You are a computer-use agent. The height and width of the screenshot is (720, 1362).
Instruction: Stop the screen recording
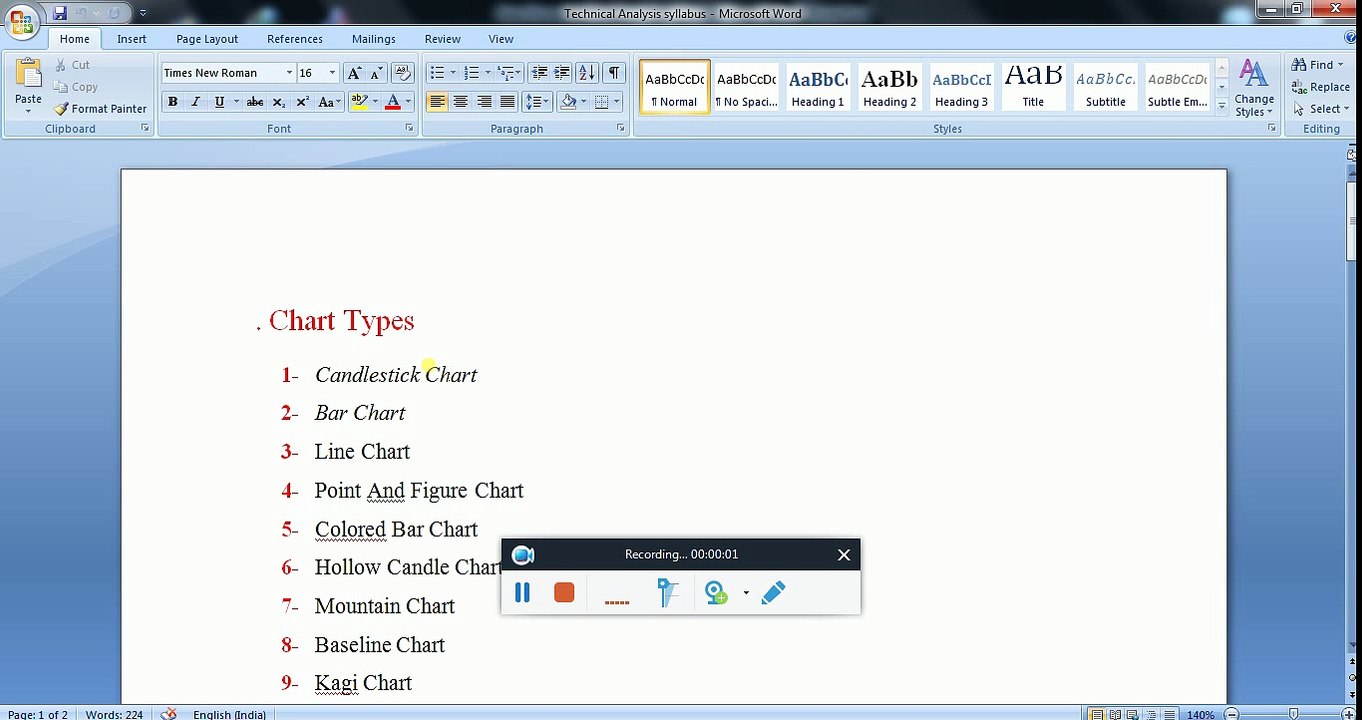[564, 593]
